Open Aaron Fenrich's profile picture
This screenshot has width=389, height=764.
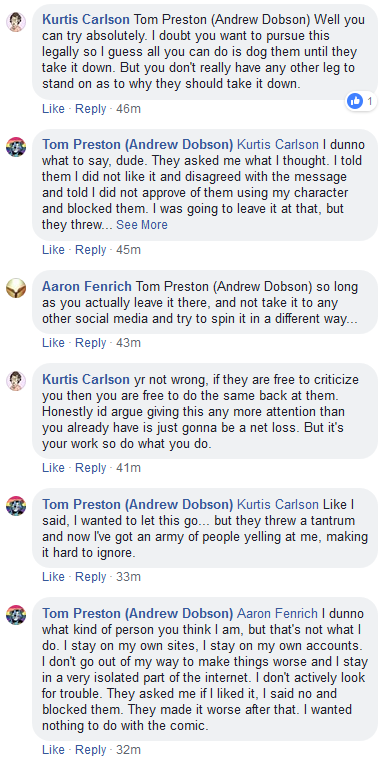point(16,288)
